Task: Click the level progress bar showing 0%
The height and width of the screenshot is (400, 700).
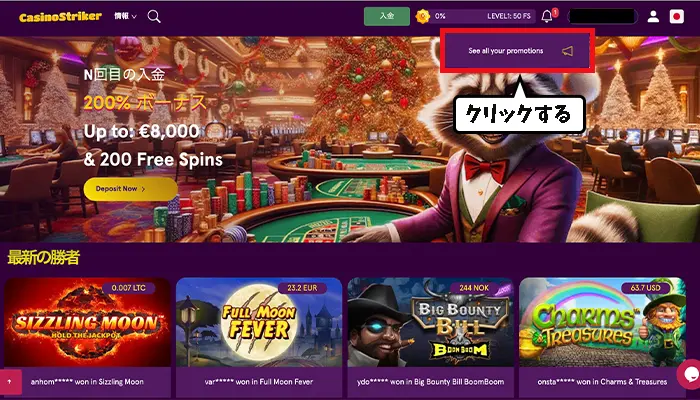Action: point(475,16)
